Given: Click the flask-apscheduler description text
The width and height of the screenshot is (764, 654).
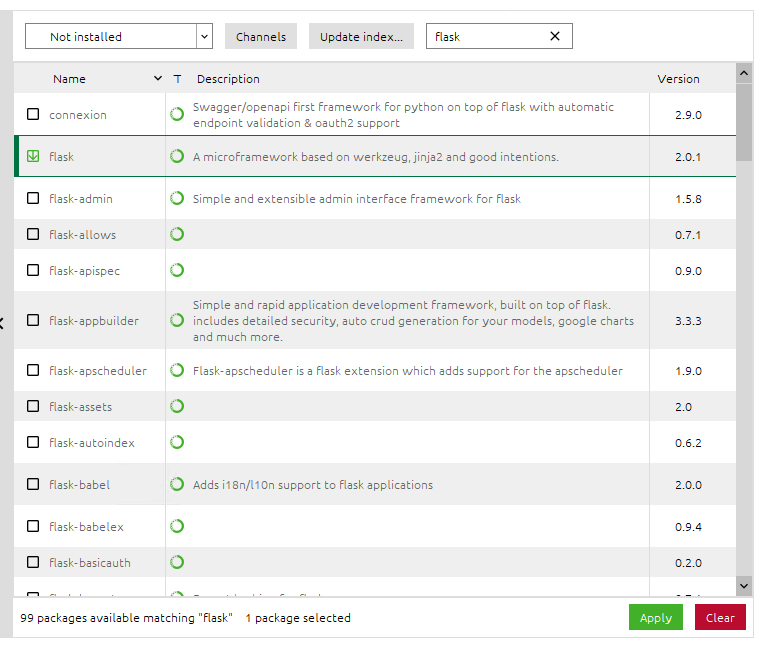Looking at the screenshot, I should point(408,371).
